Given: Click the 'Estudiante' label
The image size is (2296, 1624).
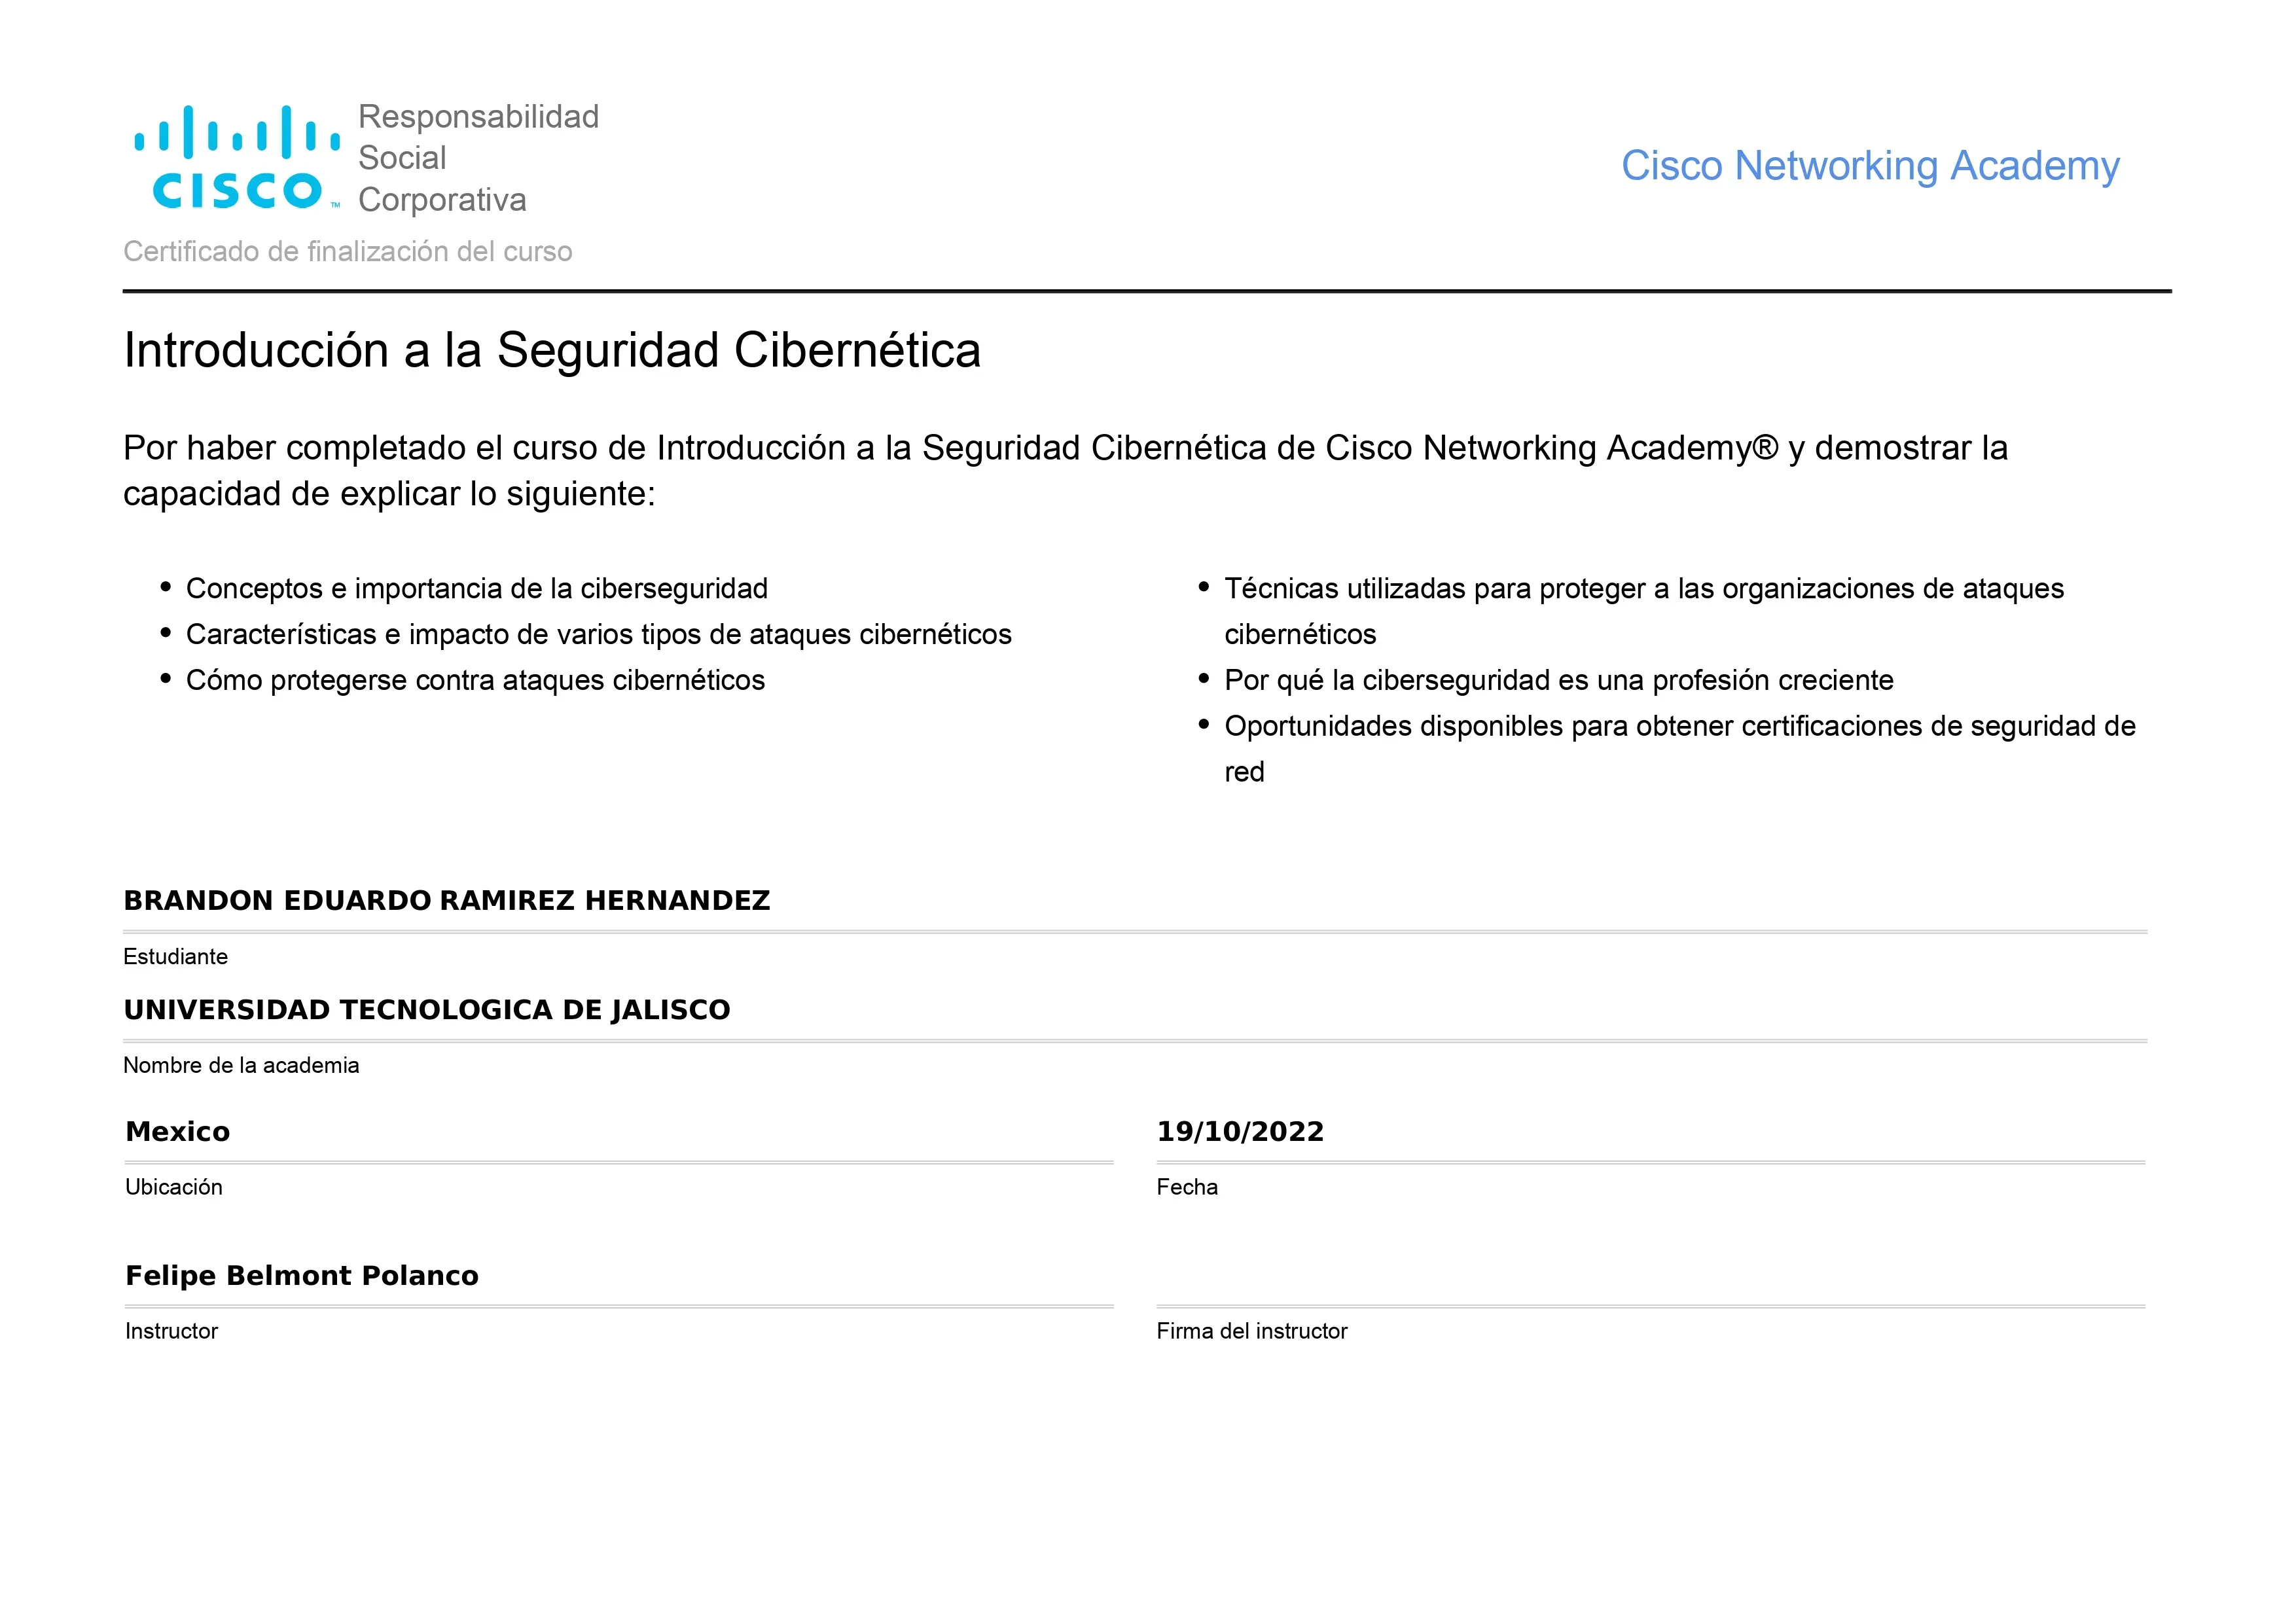Looking at the screenshot, I should [x=175, y=957].
